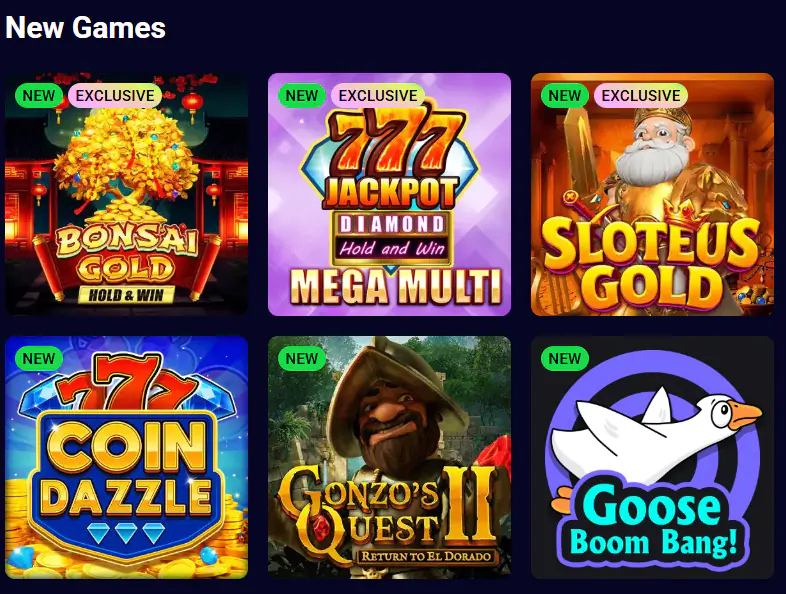Open the Bonsai Gold Hold & Win game
Viewport: 786px width, 594px height.
(x=126, y=194)
